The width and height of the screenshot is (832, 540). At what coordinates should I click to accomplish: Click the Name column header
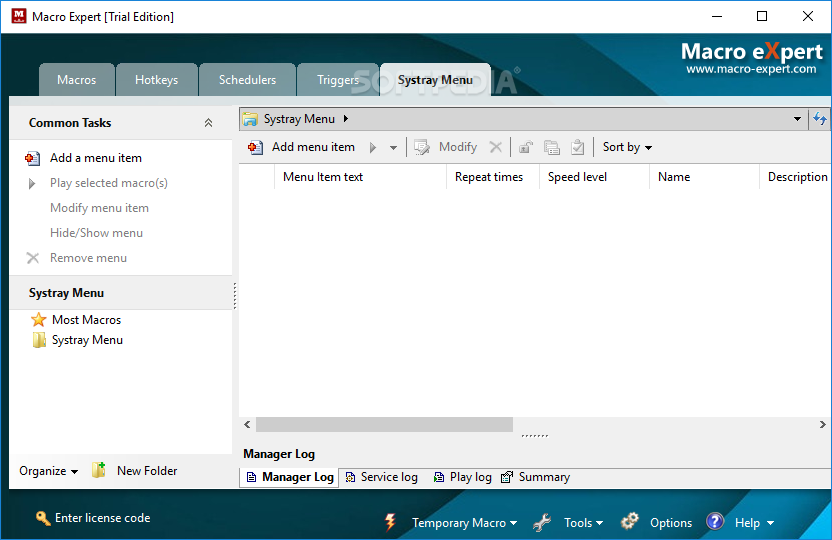pos(705,177)
